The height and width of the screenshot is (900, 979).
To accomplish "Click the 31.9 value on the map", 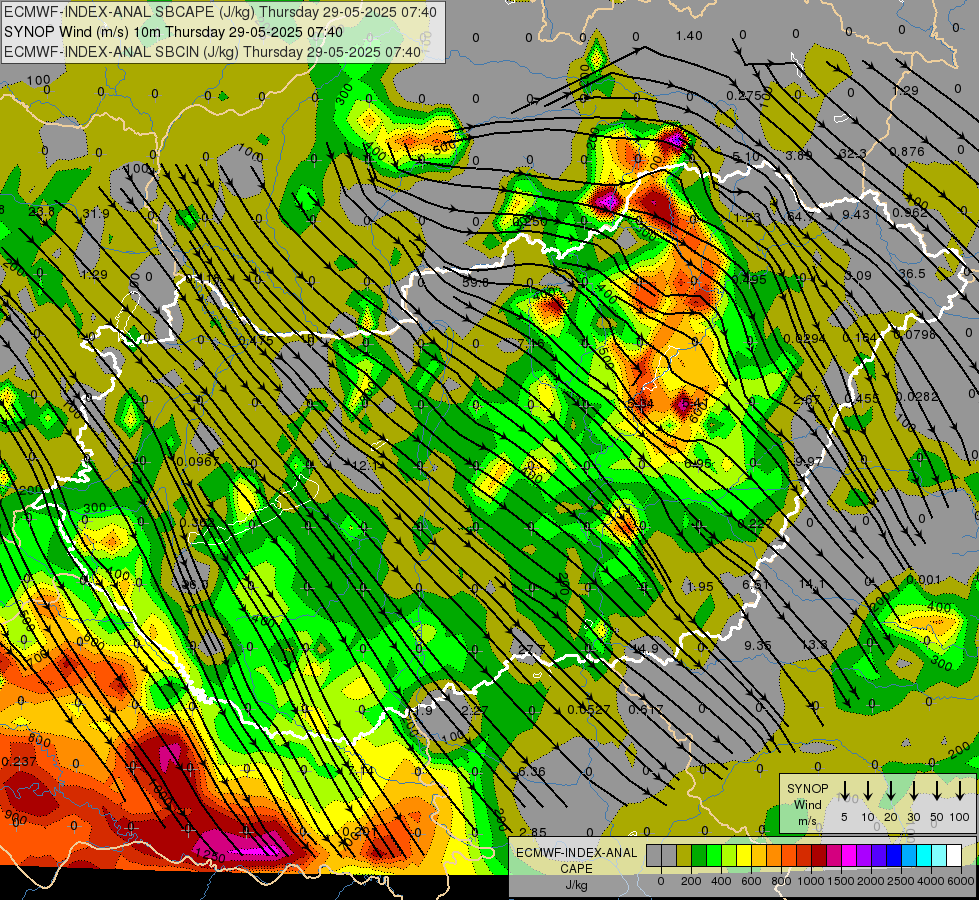I will pos(96,214).
